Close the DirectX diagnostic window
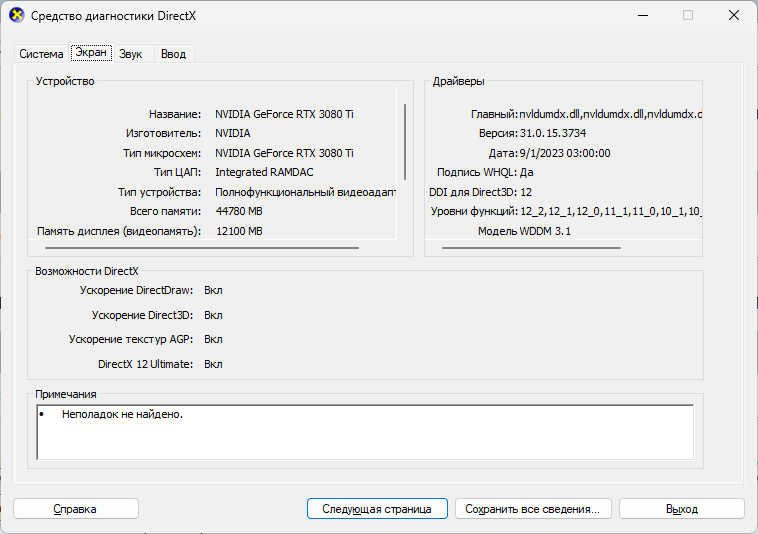The height and width of the screenshot is (534, 758). (734, 15)
